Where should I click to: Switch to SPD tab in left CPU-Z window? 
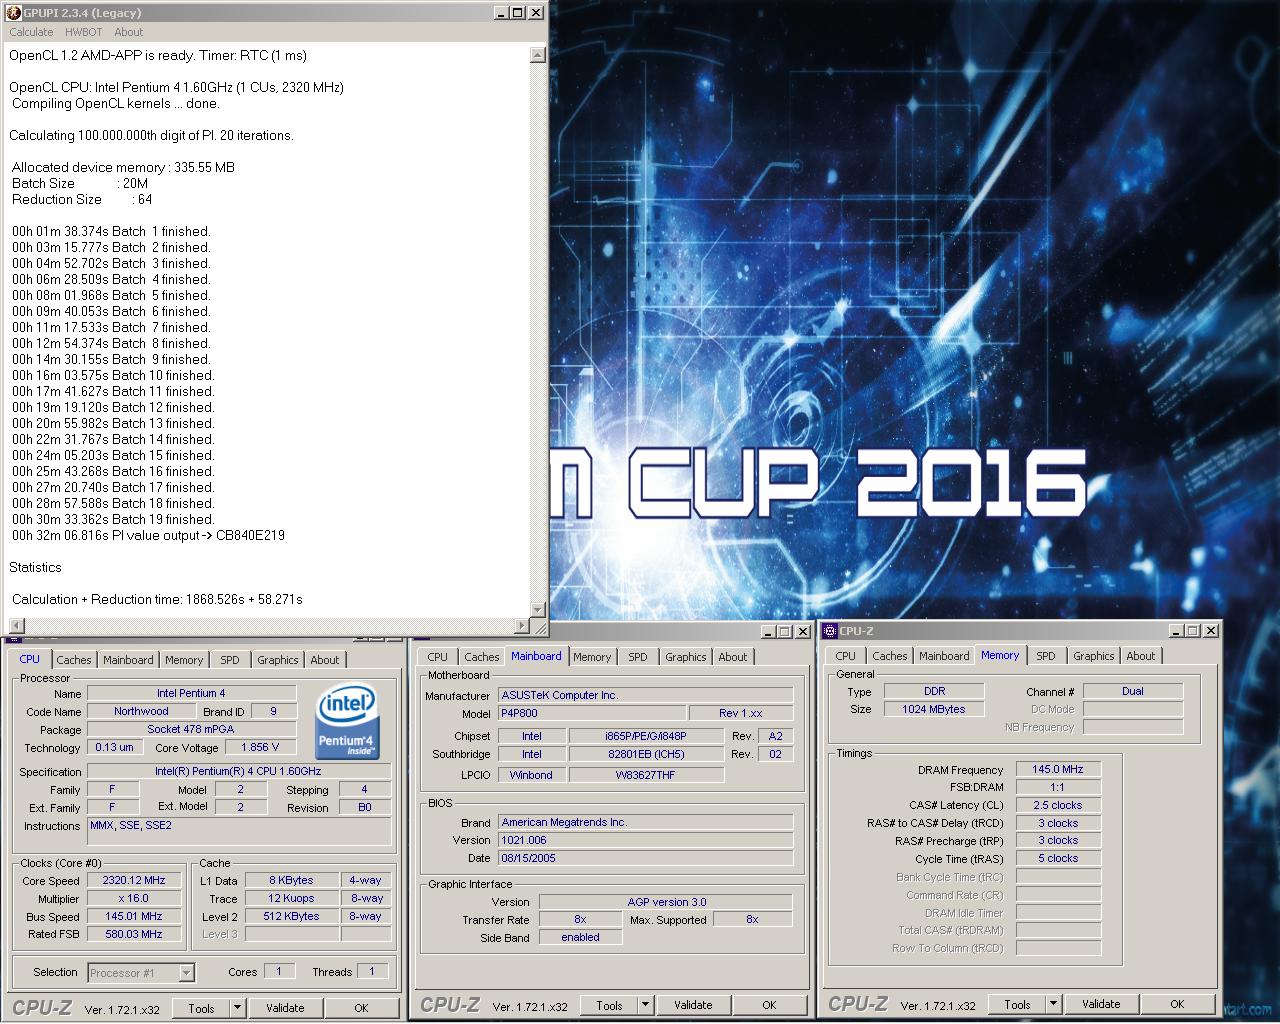[x=230, y=660]
